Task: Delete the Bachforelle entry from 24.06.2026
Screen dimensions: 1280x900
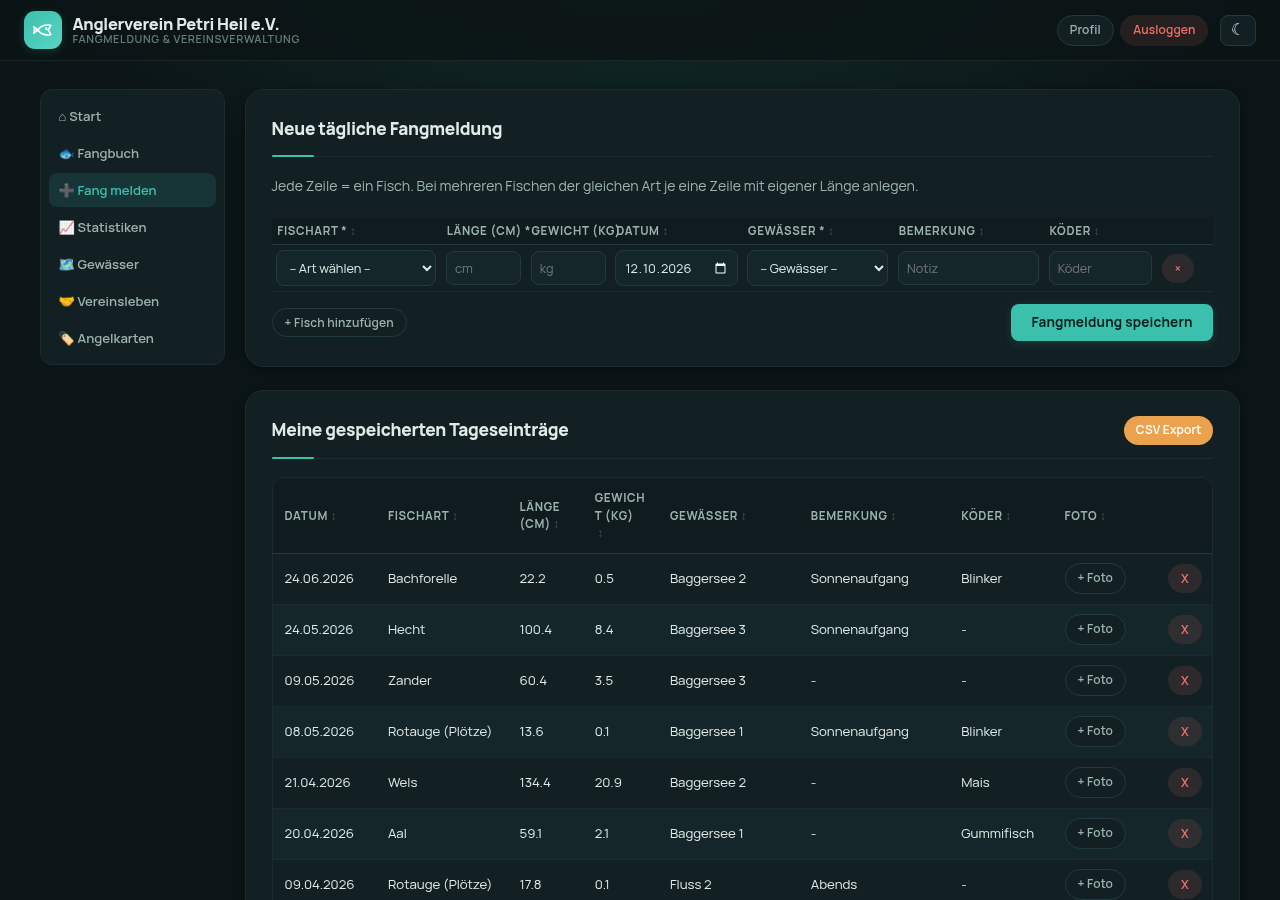Action: (x=1185, y=578)
